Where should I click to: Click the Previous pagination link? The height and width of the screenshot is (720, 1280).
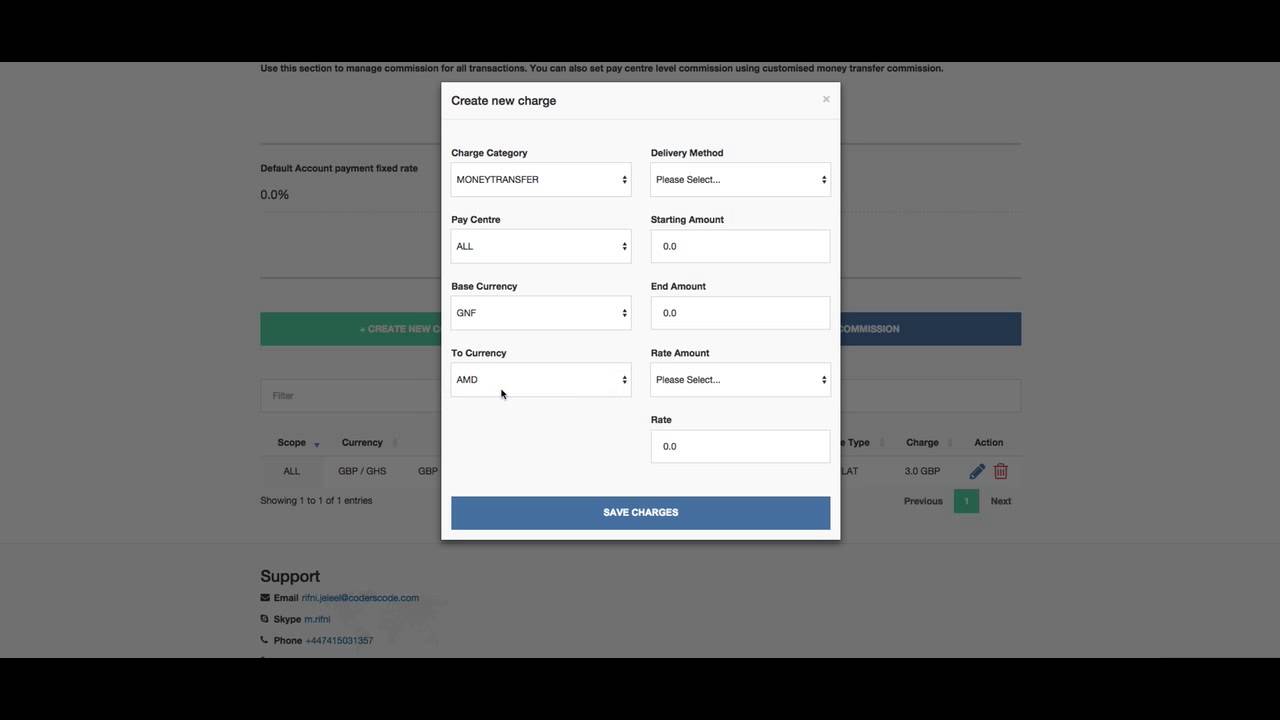(923, 501)
